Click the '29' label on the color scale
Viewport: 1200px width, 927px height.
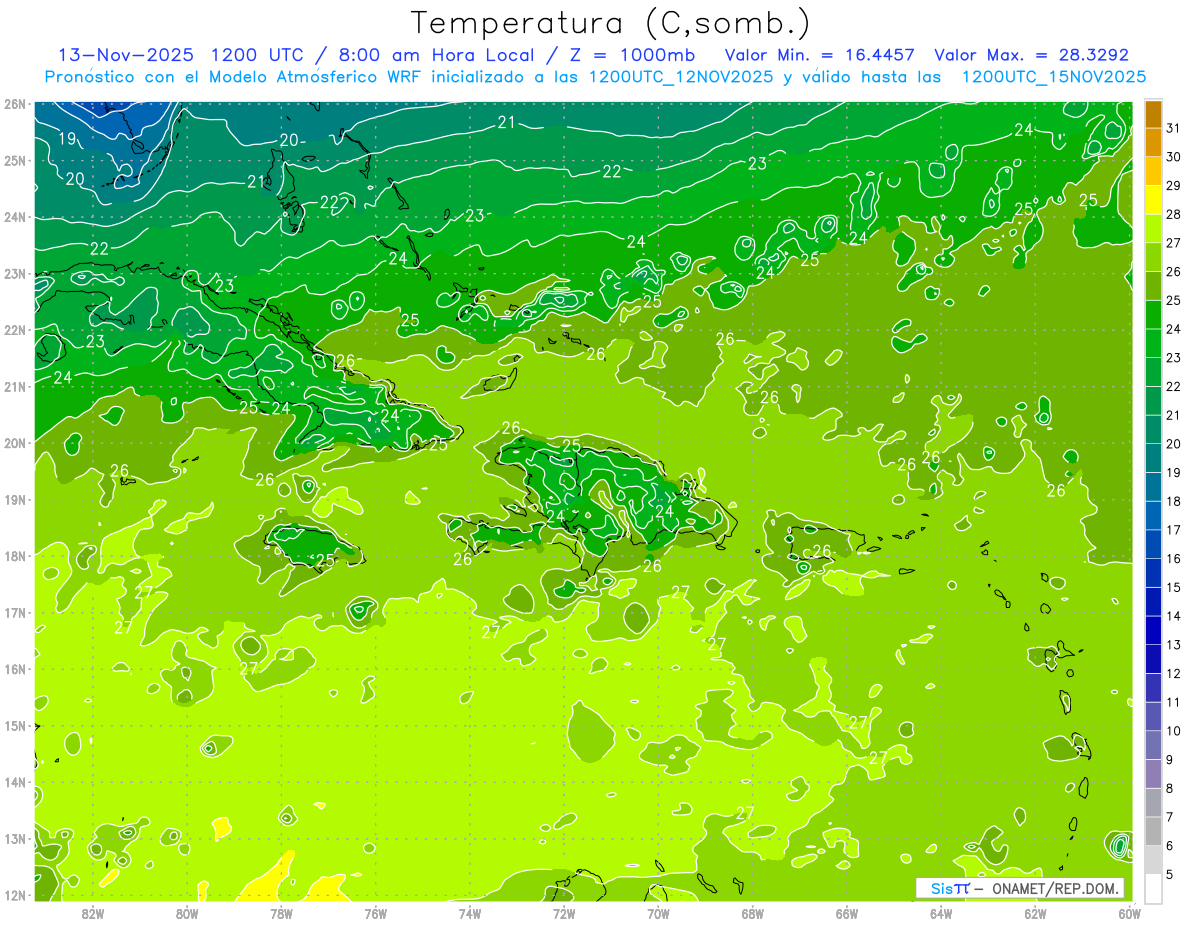pos(1174,186)
